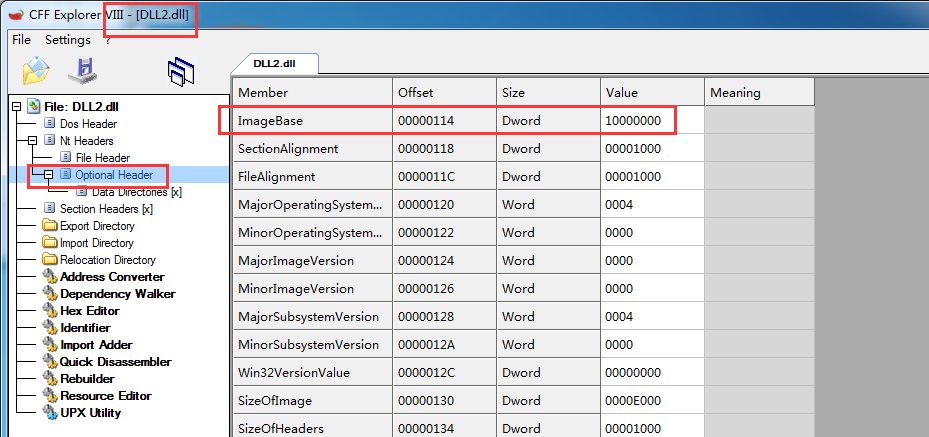The height and width of the screenshot is (437, 929).
Task: Select the SizeOfHeaders member cell
Action: 312,426
